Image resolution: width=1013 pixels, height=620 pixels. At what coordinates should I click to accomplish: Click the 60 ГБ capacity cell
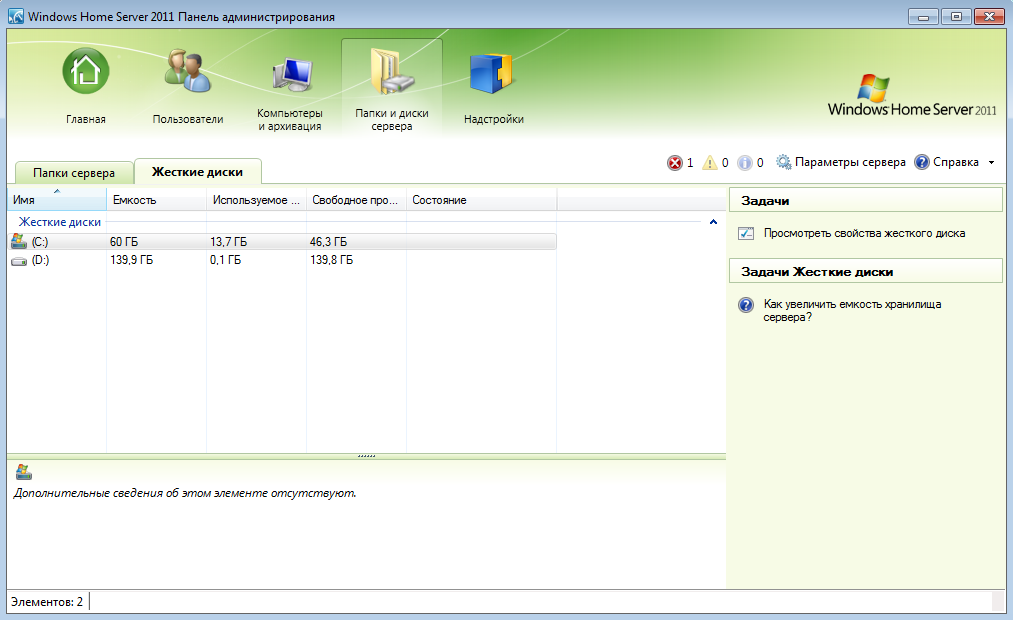pos(124,242)
